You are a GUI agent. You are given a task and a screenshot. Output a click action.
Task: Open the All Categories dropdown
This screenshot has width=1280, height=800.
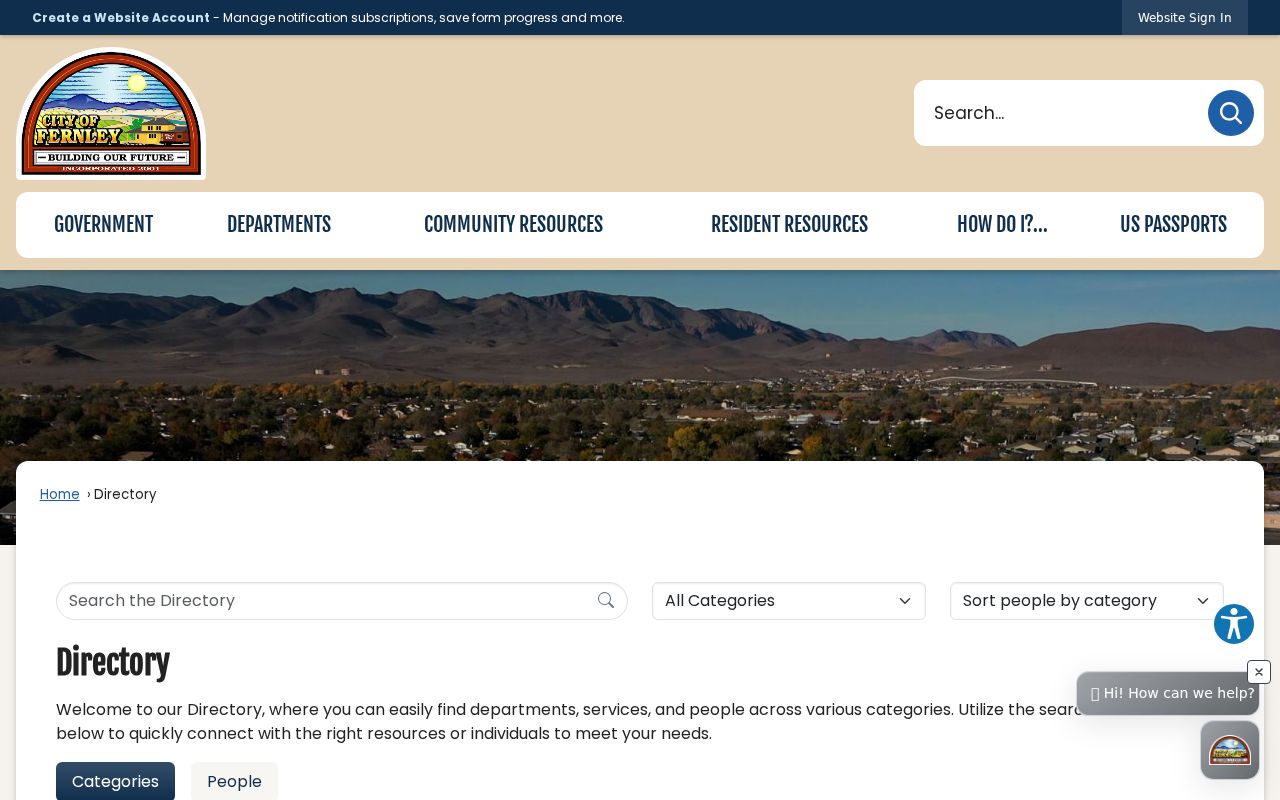(789, 601)
